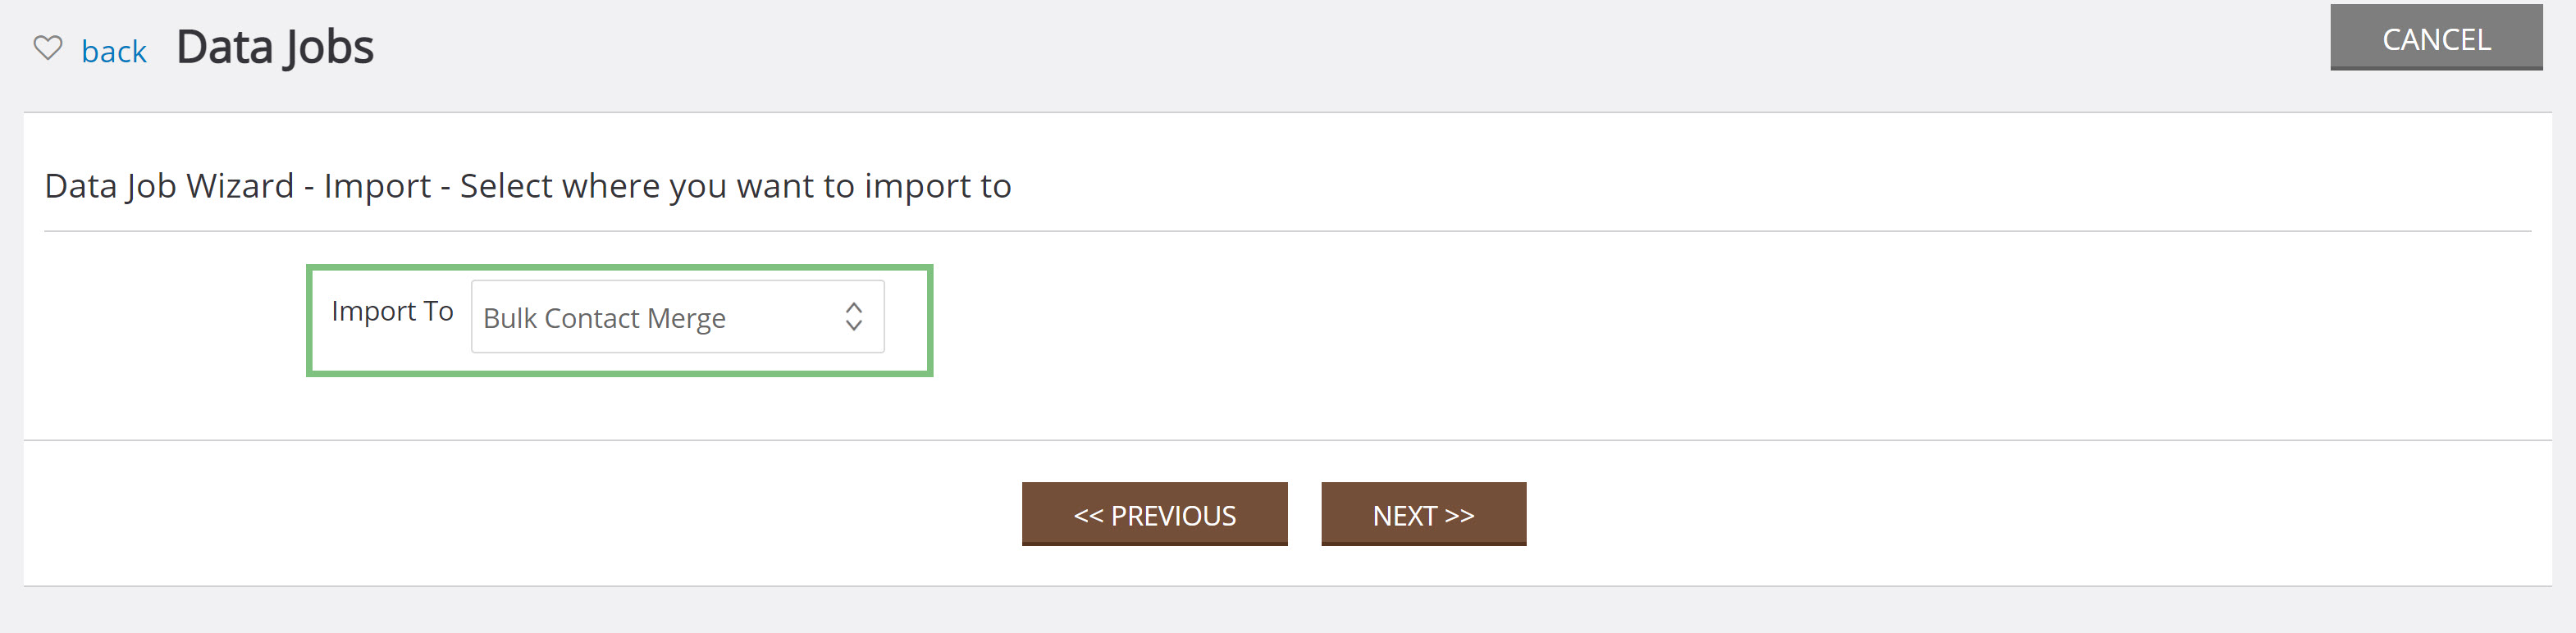The image size is (2576, 633).
Task: Select the Bulk Contact Merge value text
Action: (604, 318)
